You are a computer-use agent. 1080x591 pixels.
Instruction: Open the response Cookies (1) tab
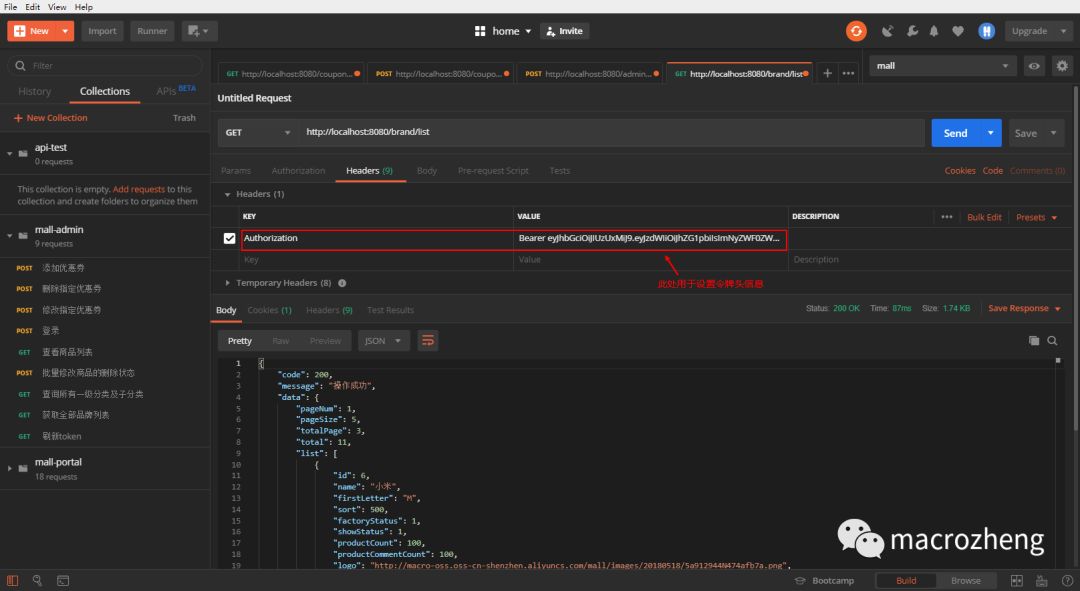[269, 311]
